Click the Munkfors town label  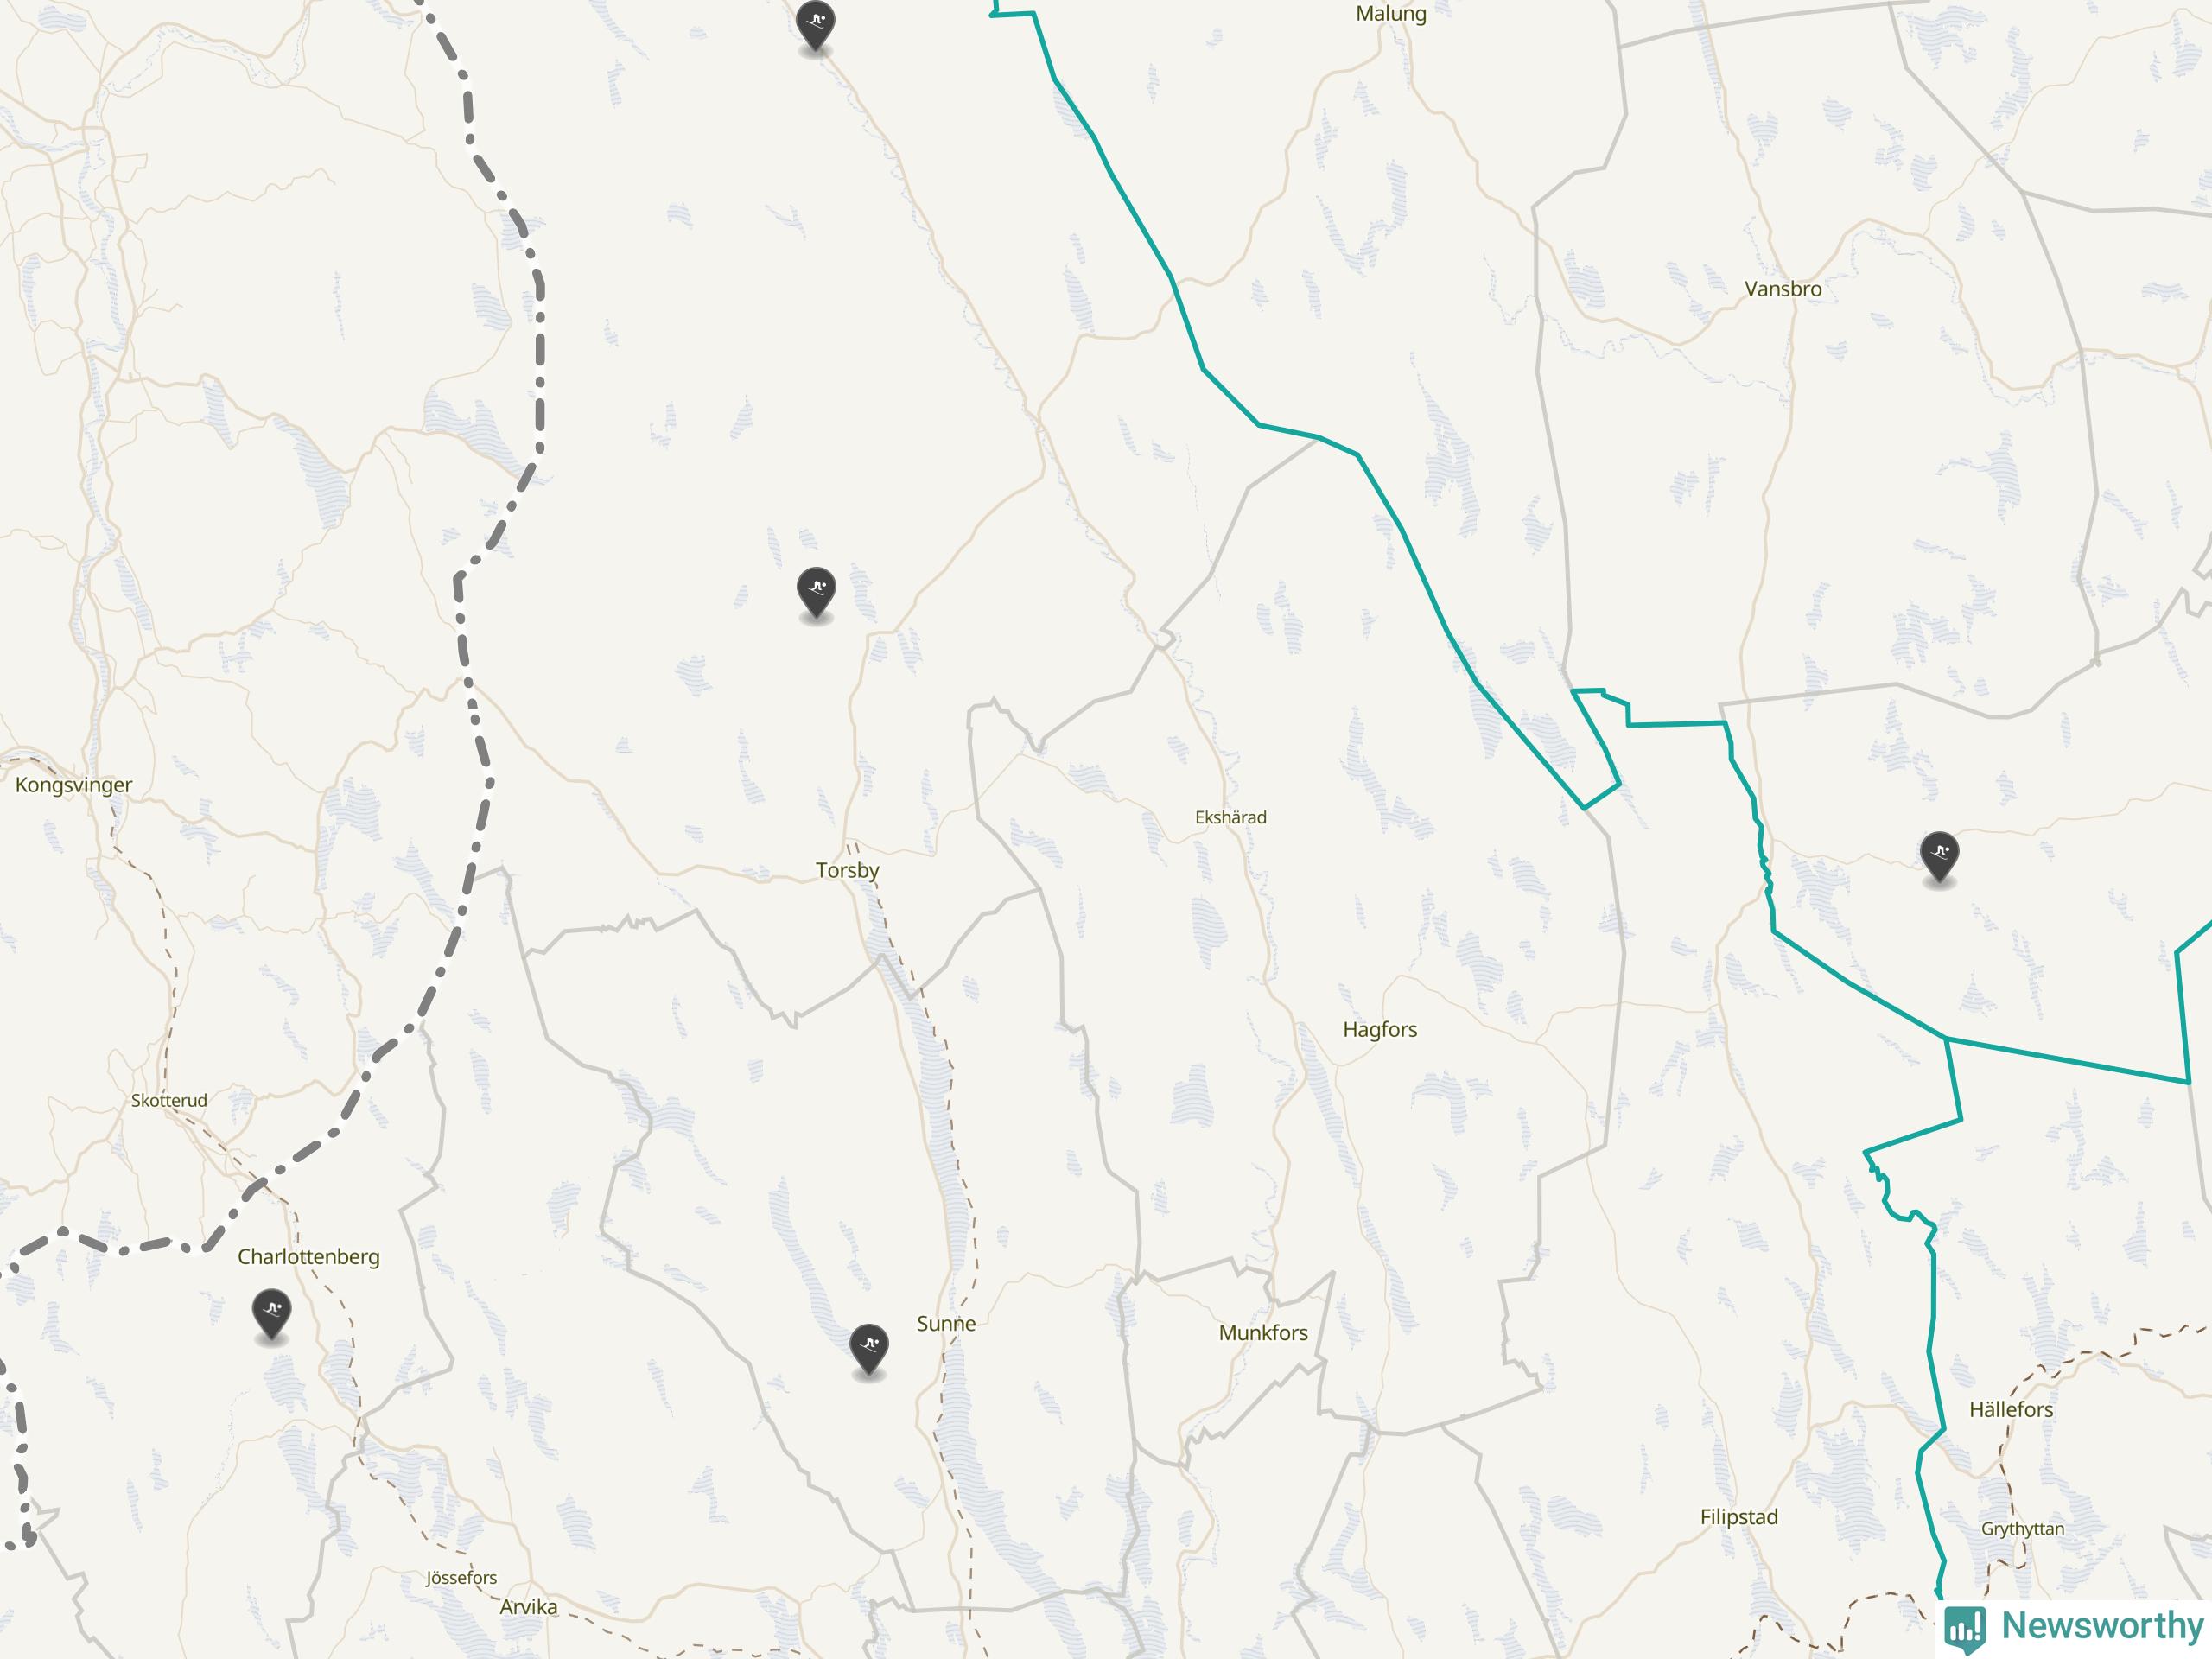(1263, 1332)
